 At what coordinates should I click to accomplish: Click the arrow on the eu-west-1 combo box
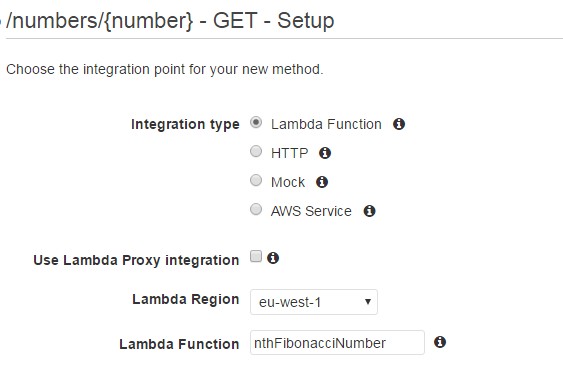pyautogui.click(x=368, y=302)
